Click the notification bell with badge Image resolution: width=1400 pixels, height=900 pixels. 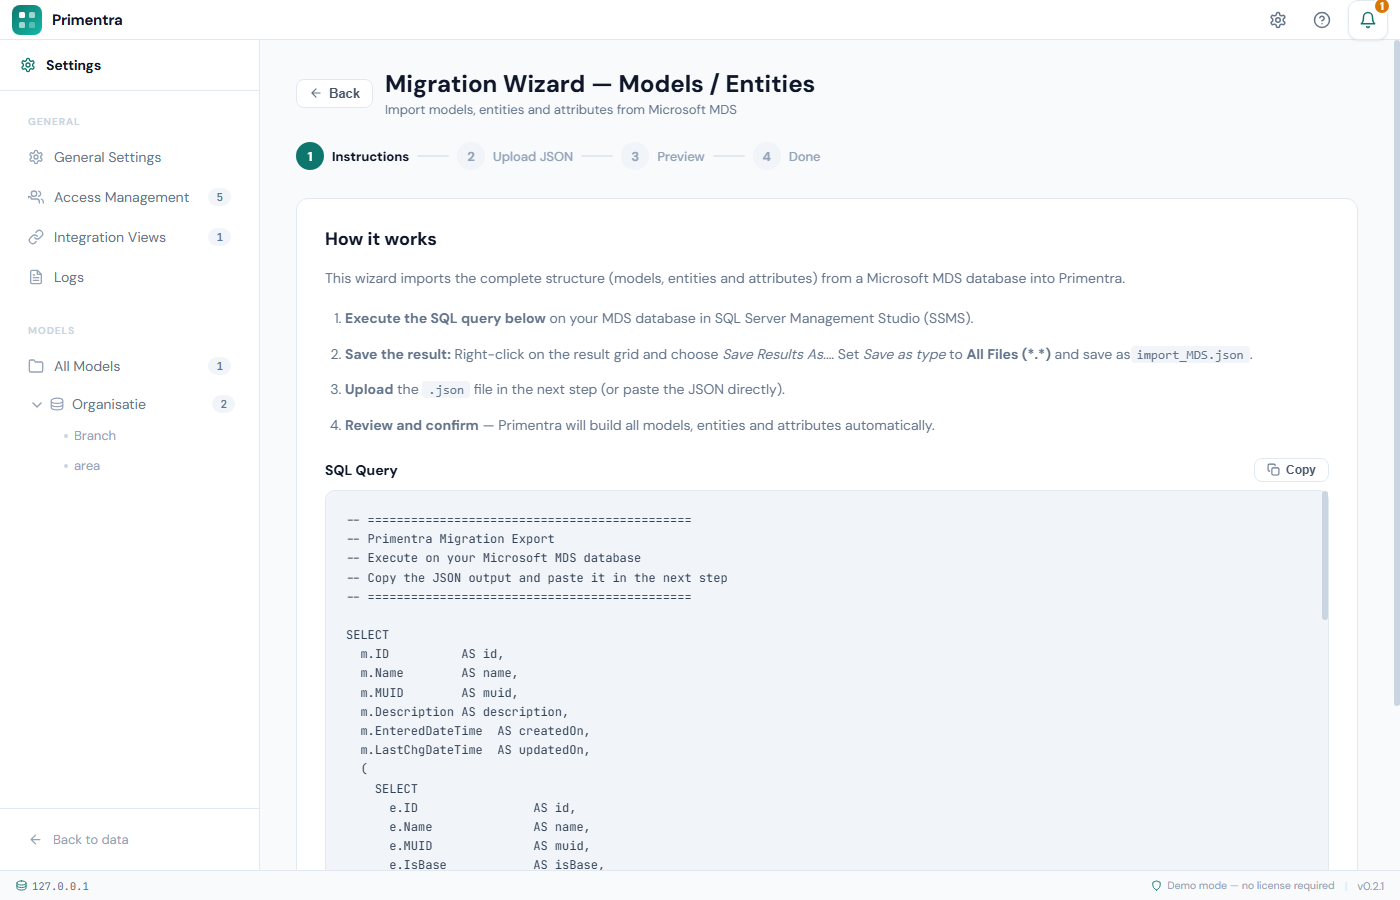1368,19
